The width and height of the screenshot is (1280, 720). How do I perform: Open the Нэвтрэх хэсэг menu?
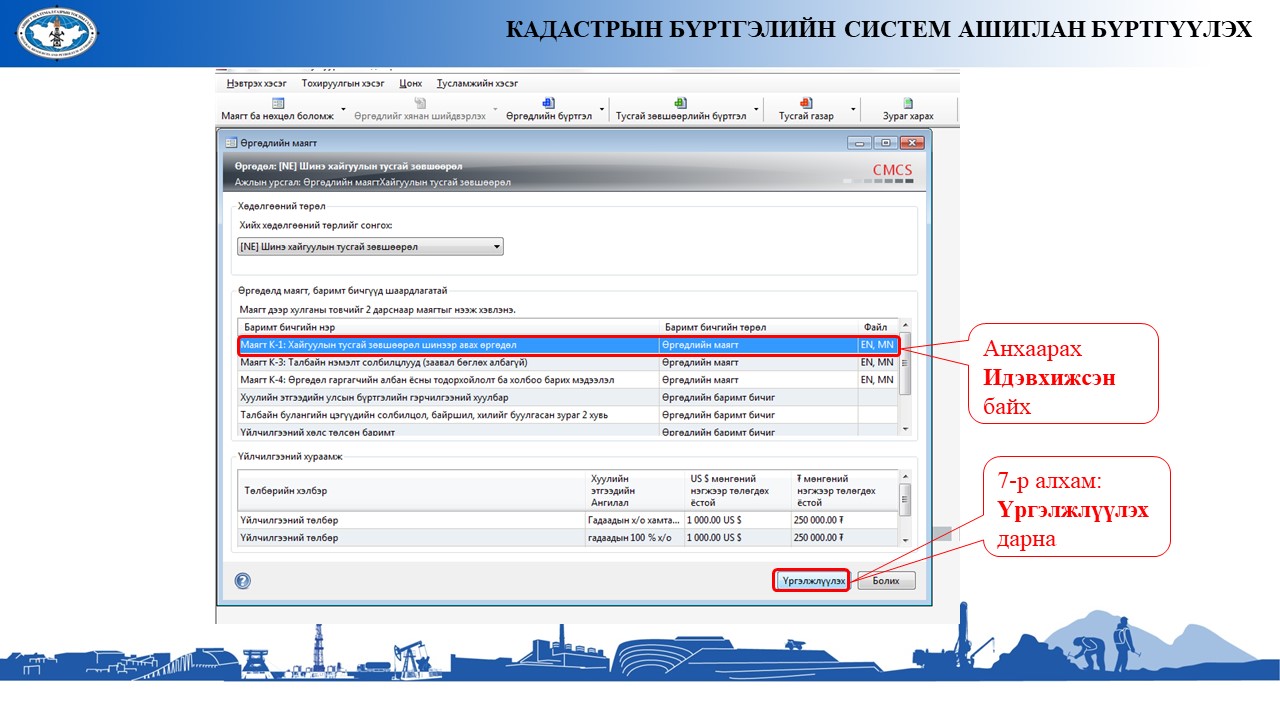point(256,83)
